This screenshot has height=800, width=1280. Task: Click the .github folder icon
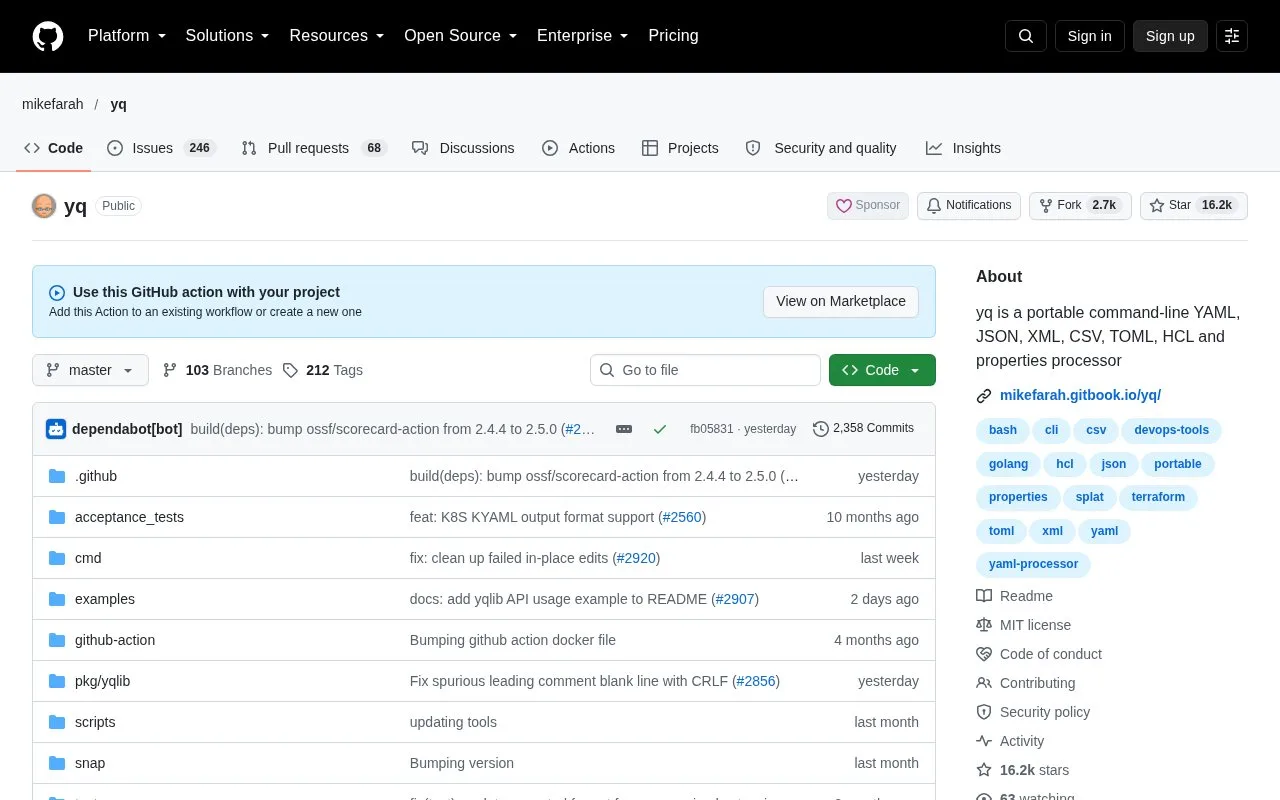pos(57,476)
